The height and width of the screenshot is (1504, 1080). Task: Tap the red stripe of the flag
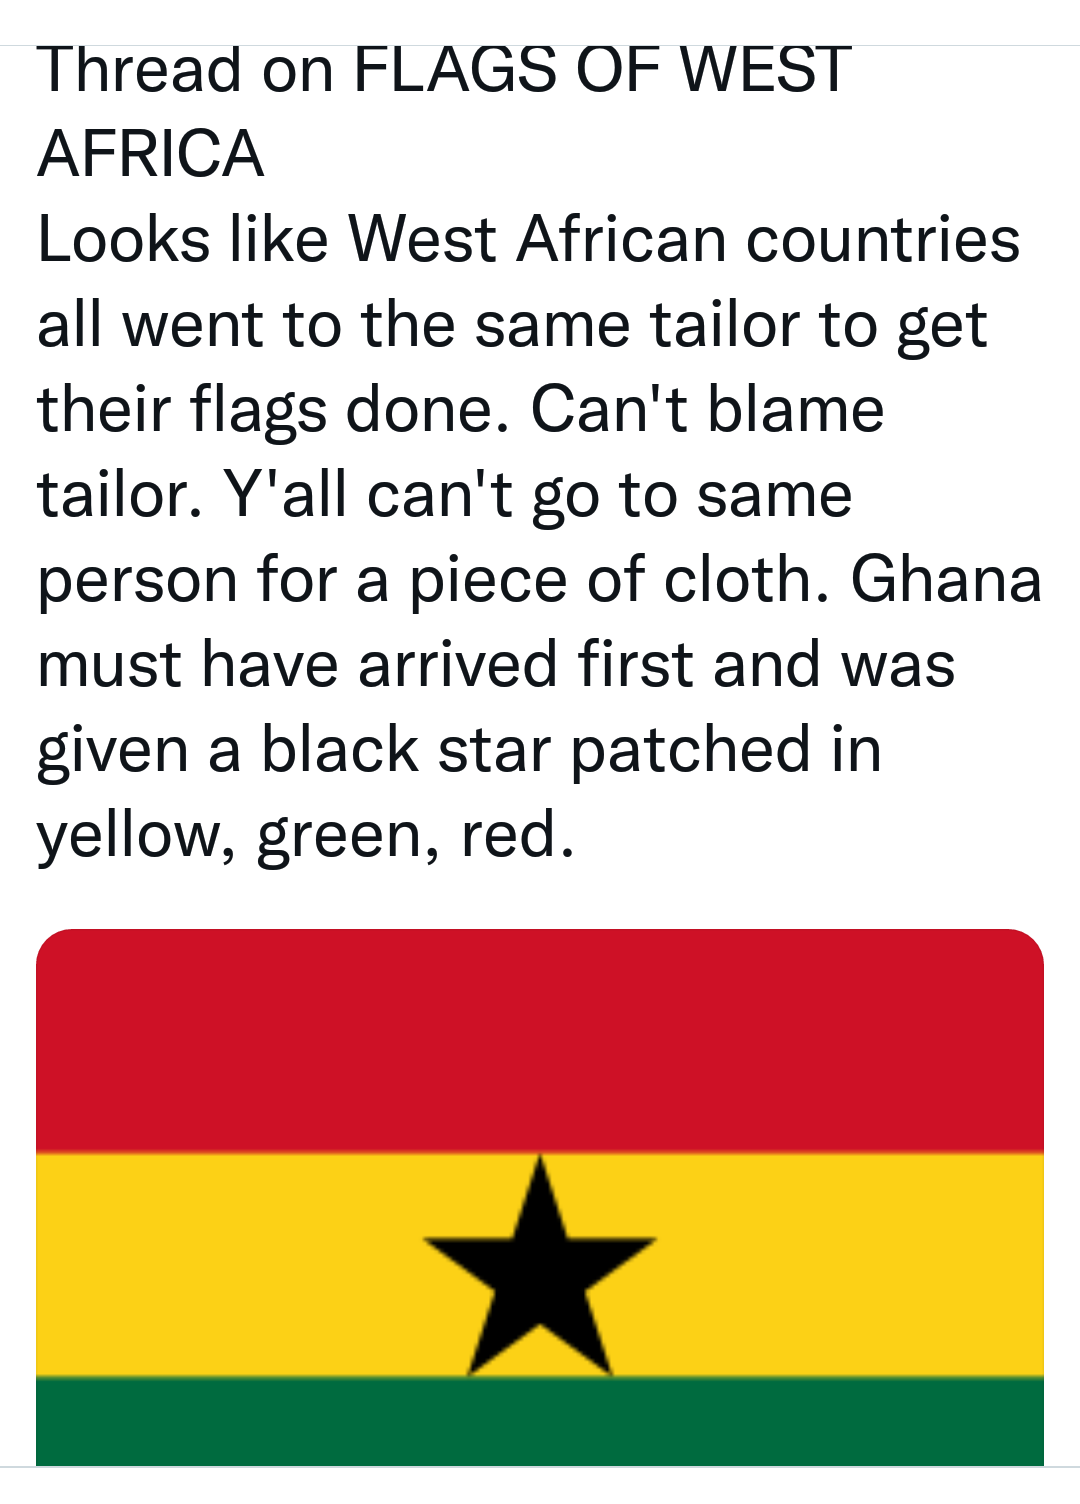click(x=540, y=1040)
